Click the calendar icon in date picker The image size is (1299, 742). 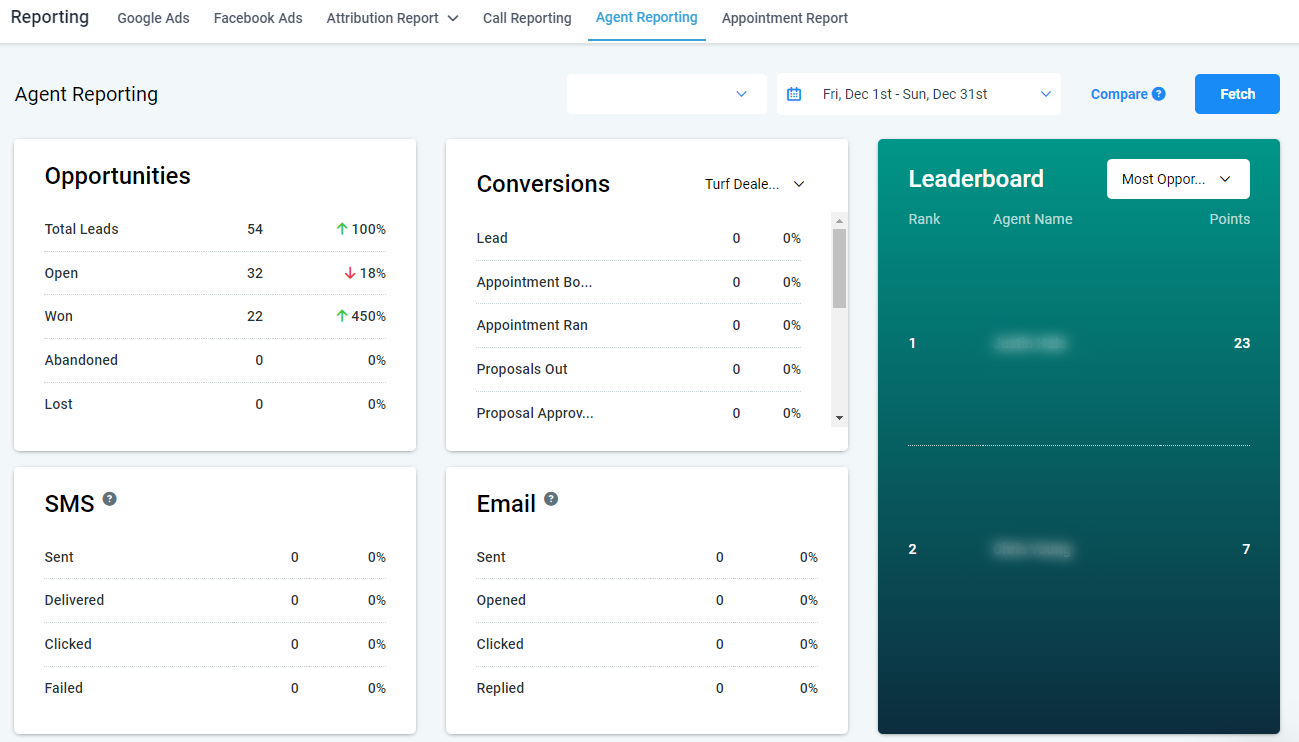click(794, 94)
